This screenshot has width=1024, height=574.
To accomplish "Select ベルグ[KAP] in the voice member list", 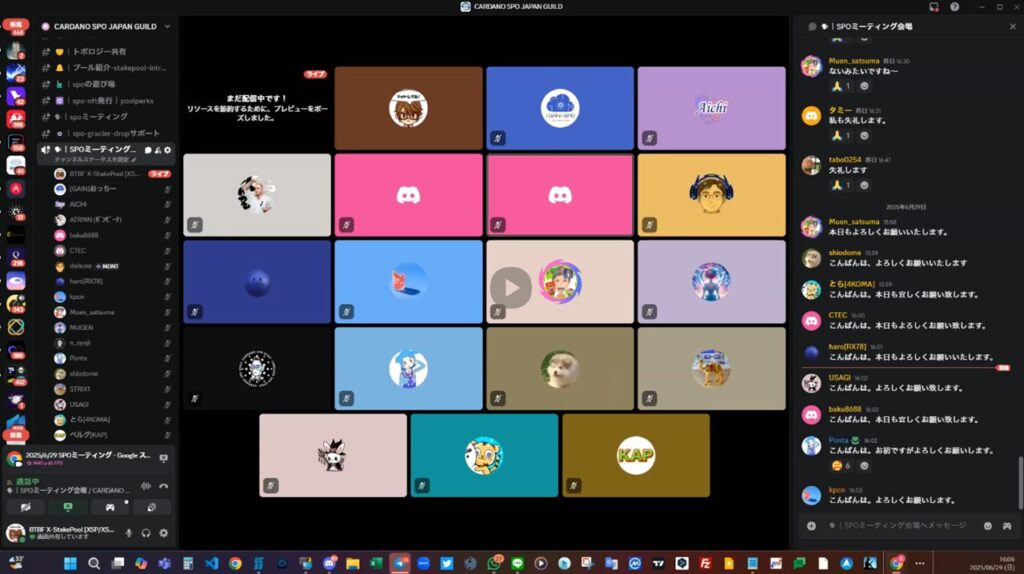I will [112, 435].
